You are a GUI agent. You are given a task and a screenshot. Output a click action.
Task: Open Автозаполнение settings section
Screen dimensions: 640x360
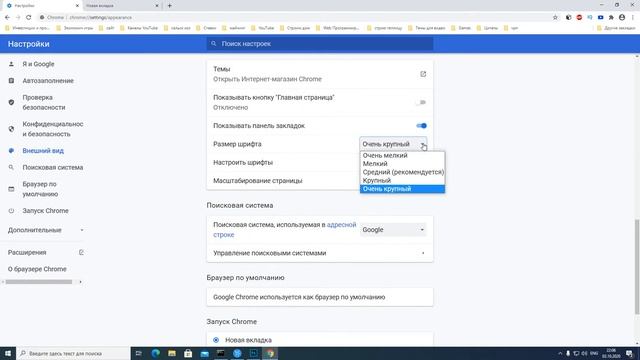pos(48,81)
